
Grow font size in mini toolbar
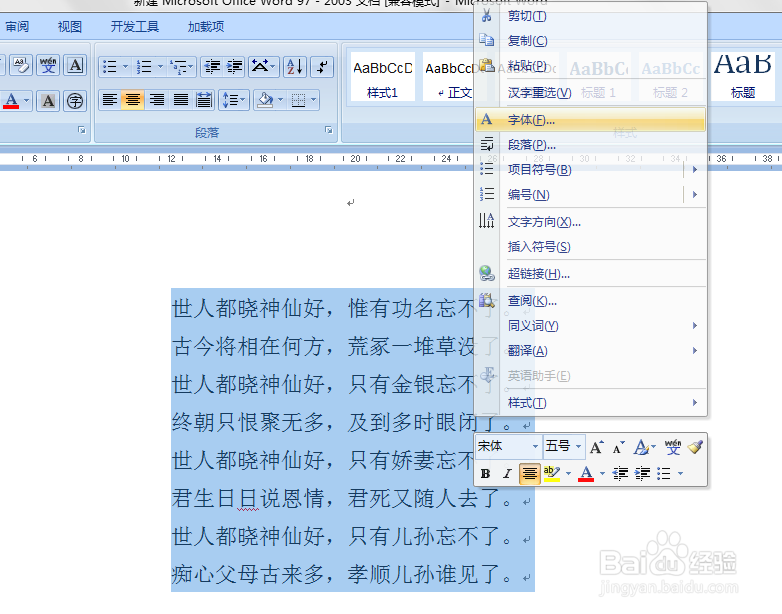596,447
